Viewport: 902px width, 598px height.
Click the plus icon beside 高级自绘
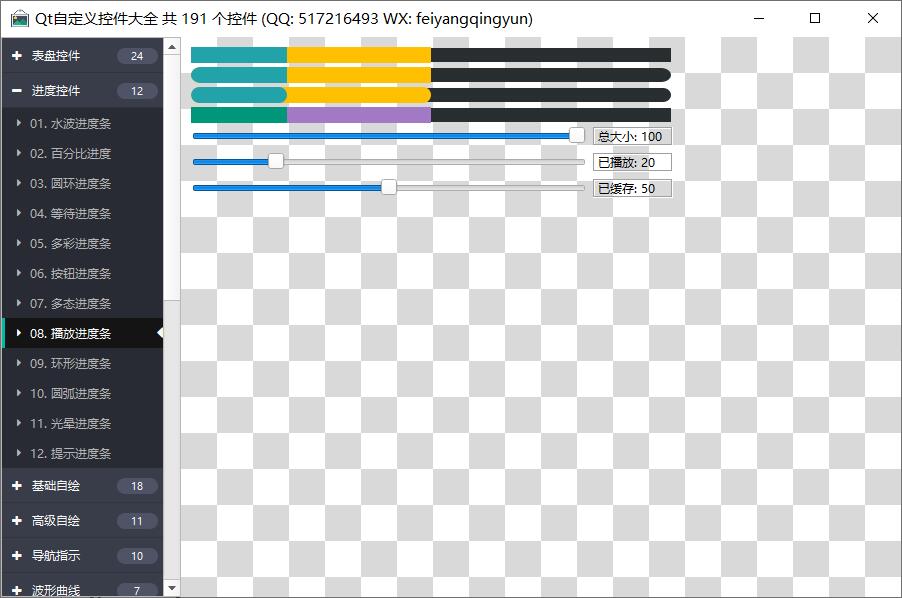point(17,521)
